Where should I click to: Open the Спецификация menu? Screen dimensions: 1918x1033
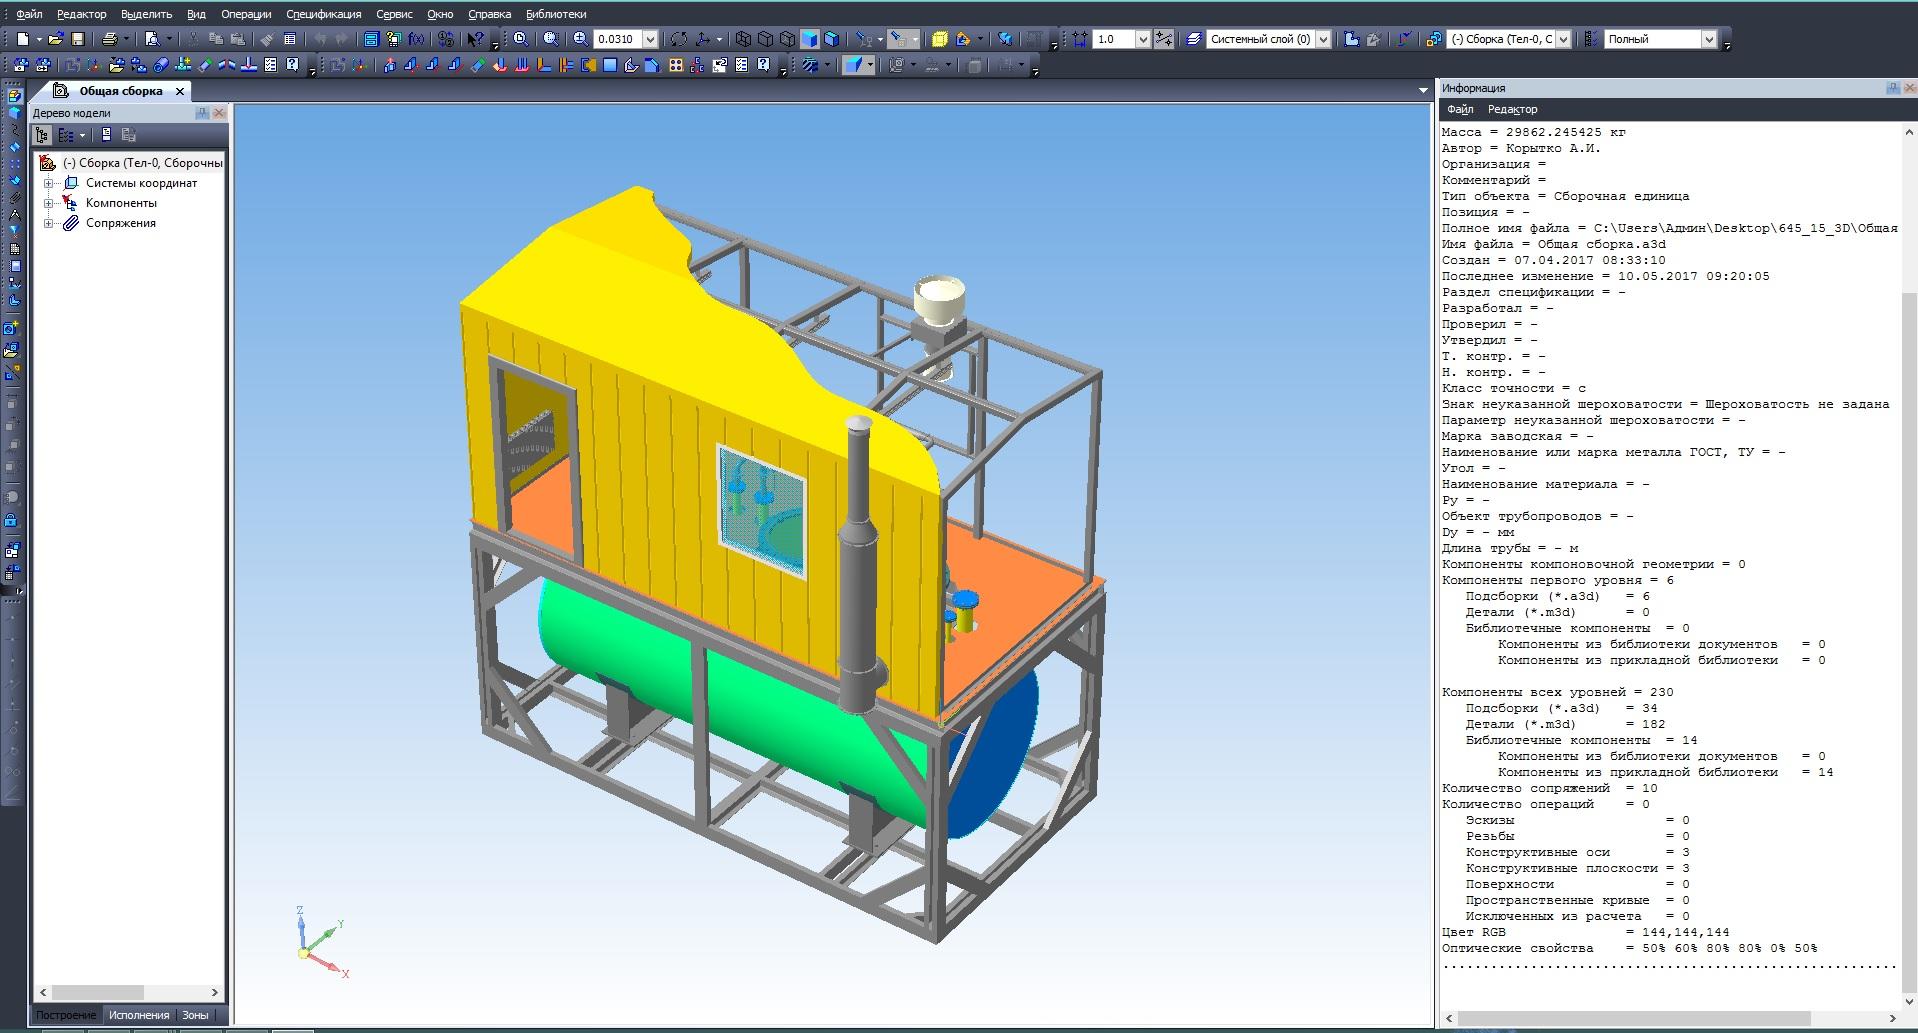coord(323,14)
